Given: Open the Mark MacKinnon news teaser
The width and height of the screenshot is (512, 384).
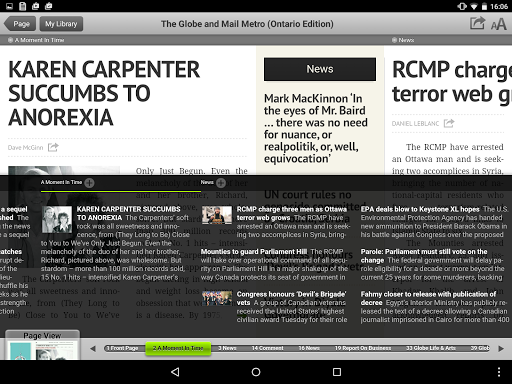Looking at the screenshot, I should tap(316, 128).
